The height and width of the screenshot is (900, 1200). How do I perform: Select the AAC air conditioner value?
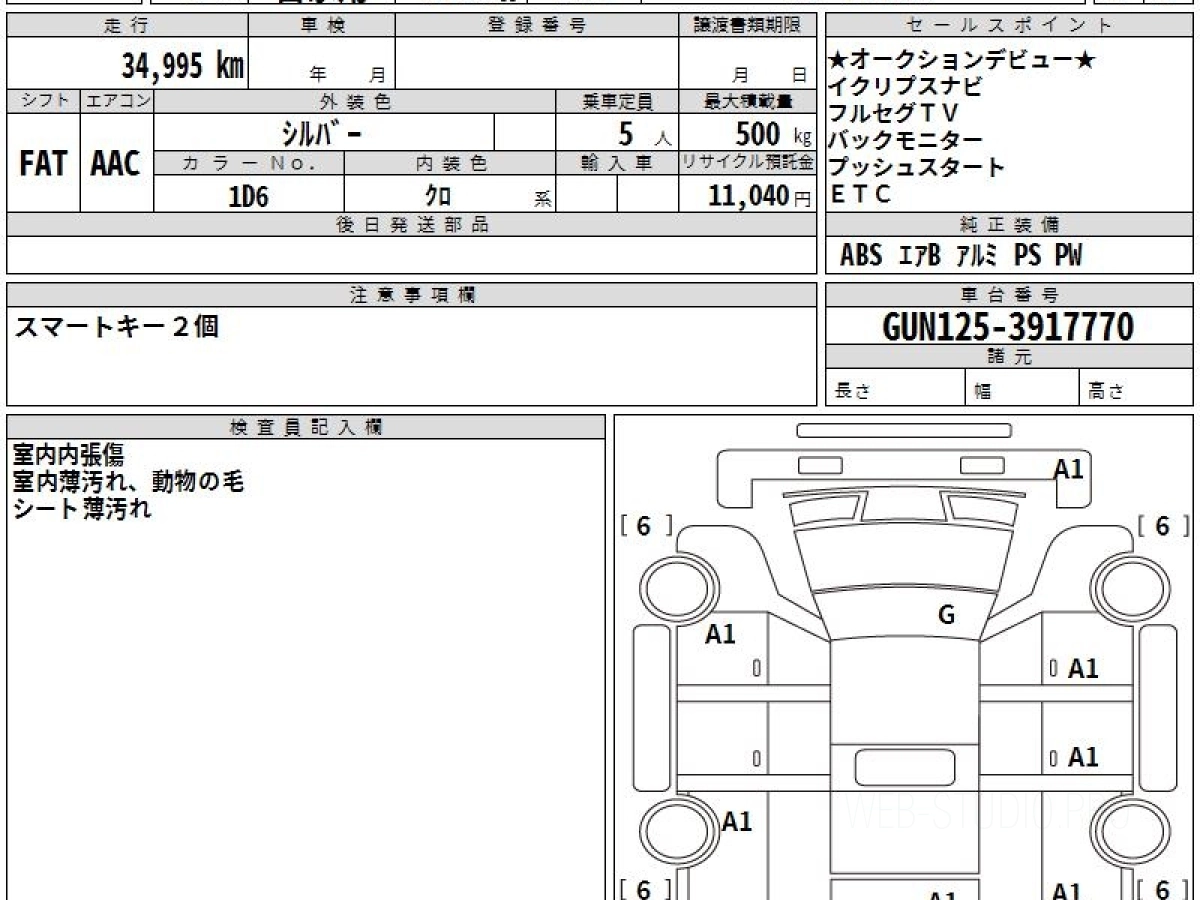click(116, 164)
